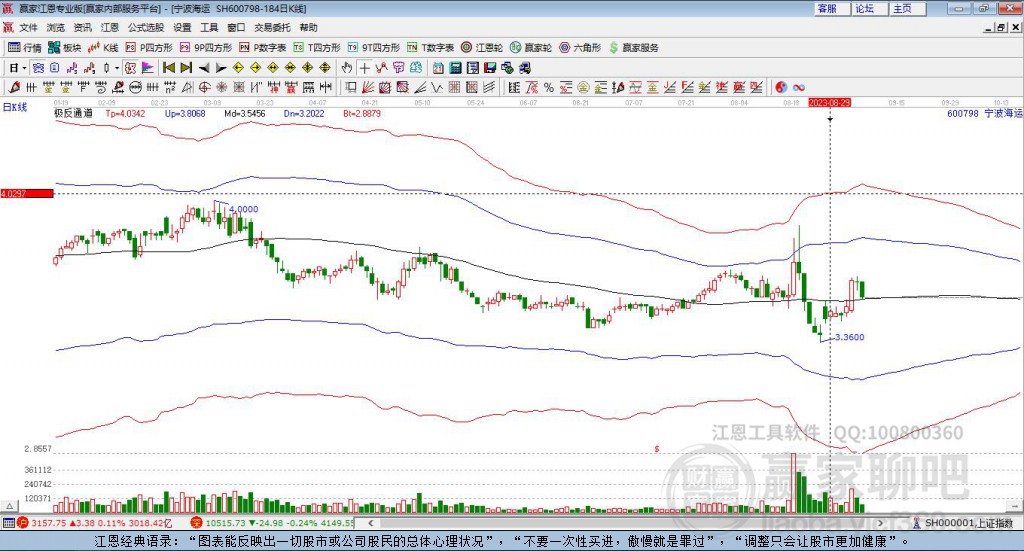Open the 资讯 menu
The image size is (1024, 551).
(x=82, y=27)
